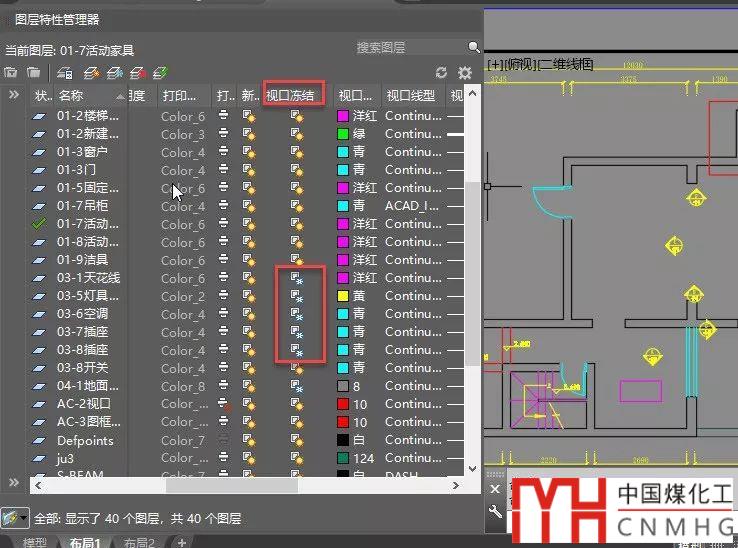Expand the panel with the bottom-left double-arrow
Screen dimensions: 738x548
tap(14, 482)
